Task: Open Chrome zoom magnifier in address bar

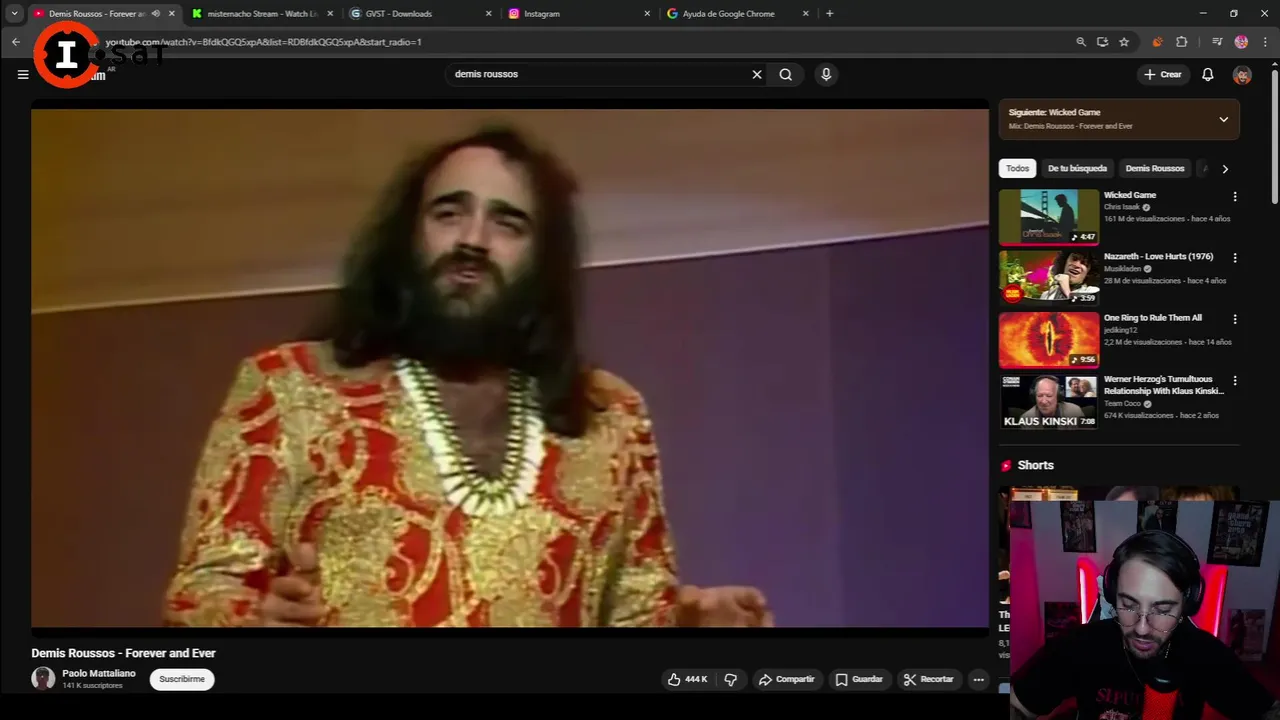Action: (1081, 42)
